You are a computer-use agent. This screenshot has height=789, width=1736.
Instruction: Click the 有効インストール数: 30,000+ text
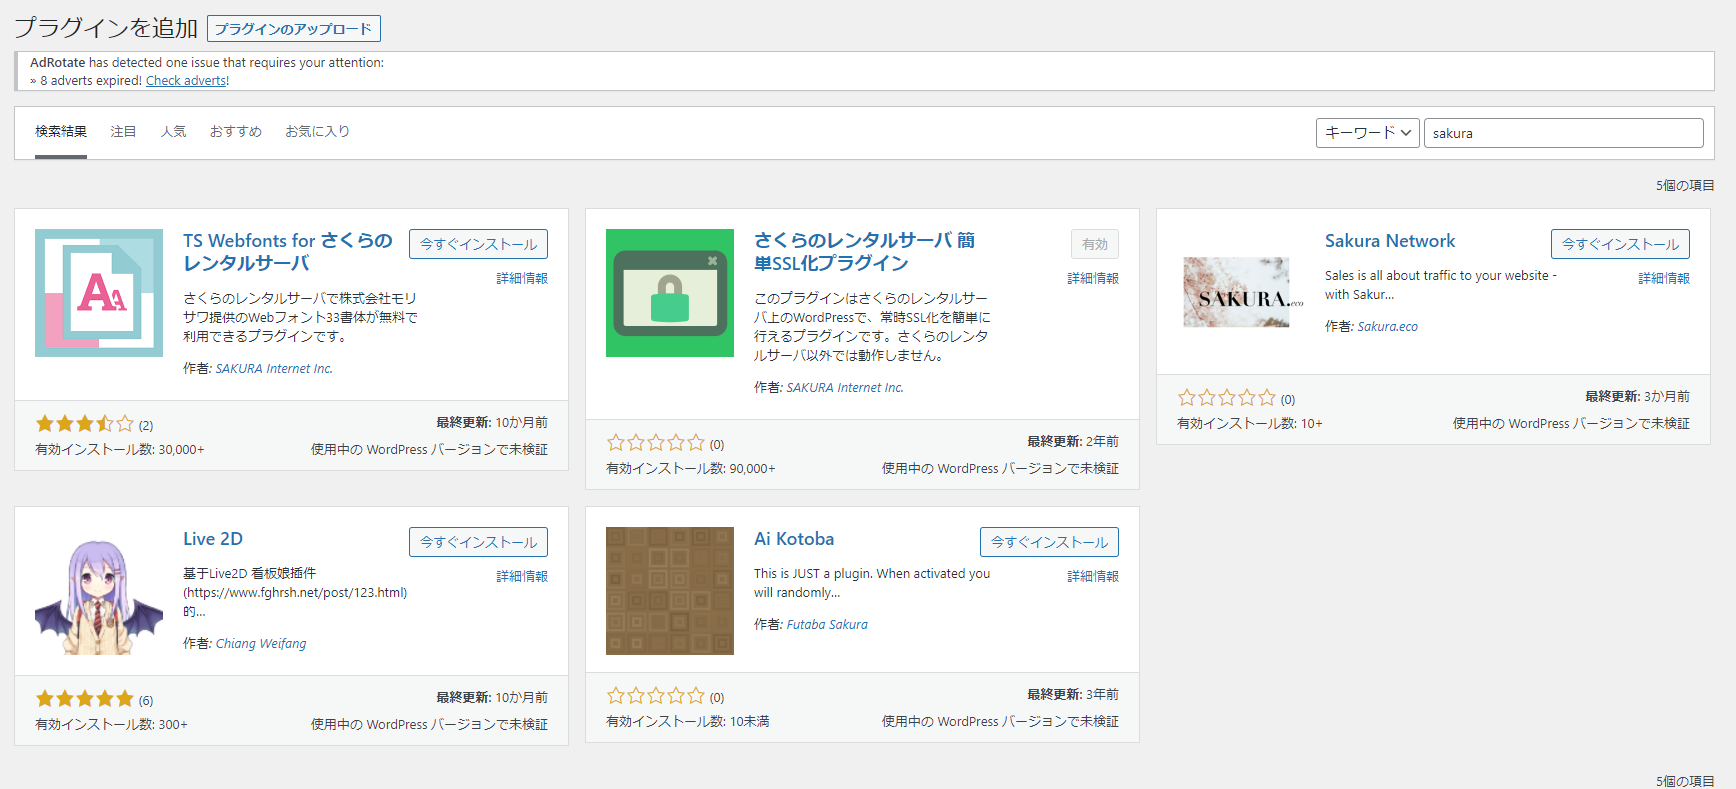(x=120, y=450)
